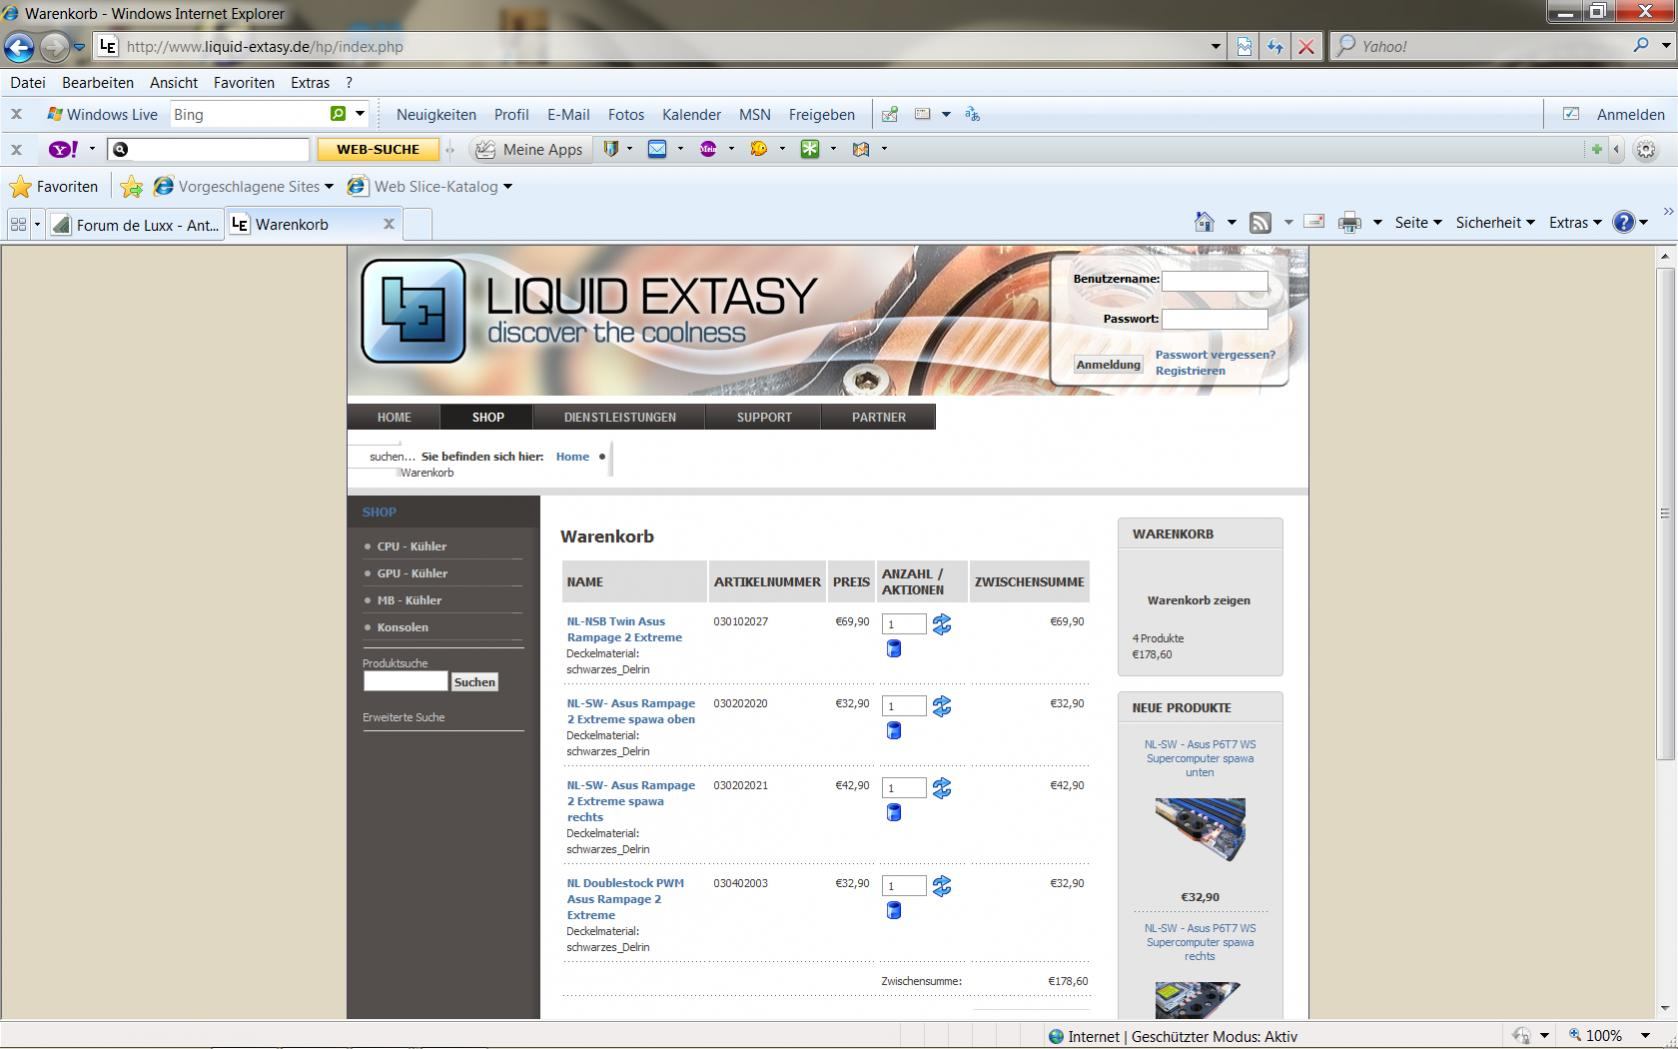Open Quick Tabs view icon
1678x1049 pixels.
(x=18, y=224)
